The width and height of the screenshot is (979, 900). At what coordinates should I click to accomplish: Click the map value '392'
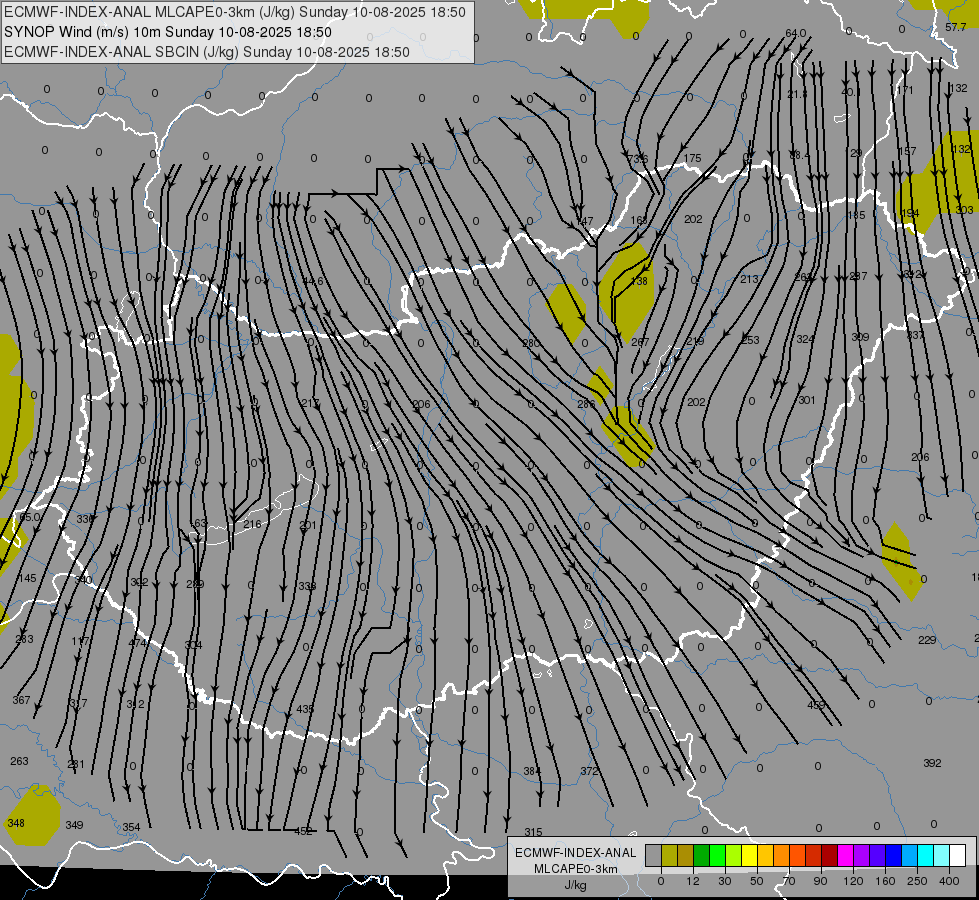click(x=932, y=763)
